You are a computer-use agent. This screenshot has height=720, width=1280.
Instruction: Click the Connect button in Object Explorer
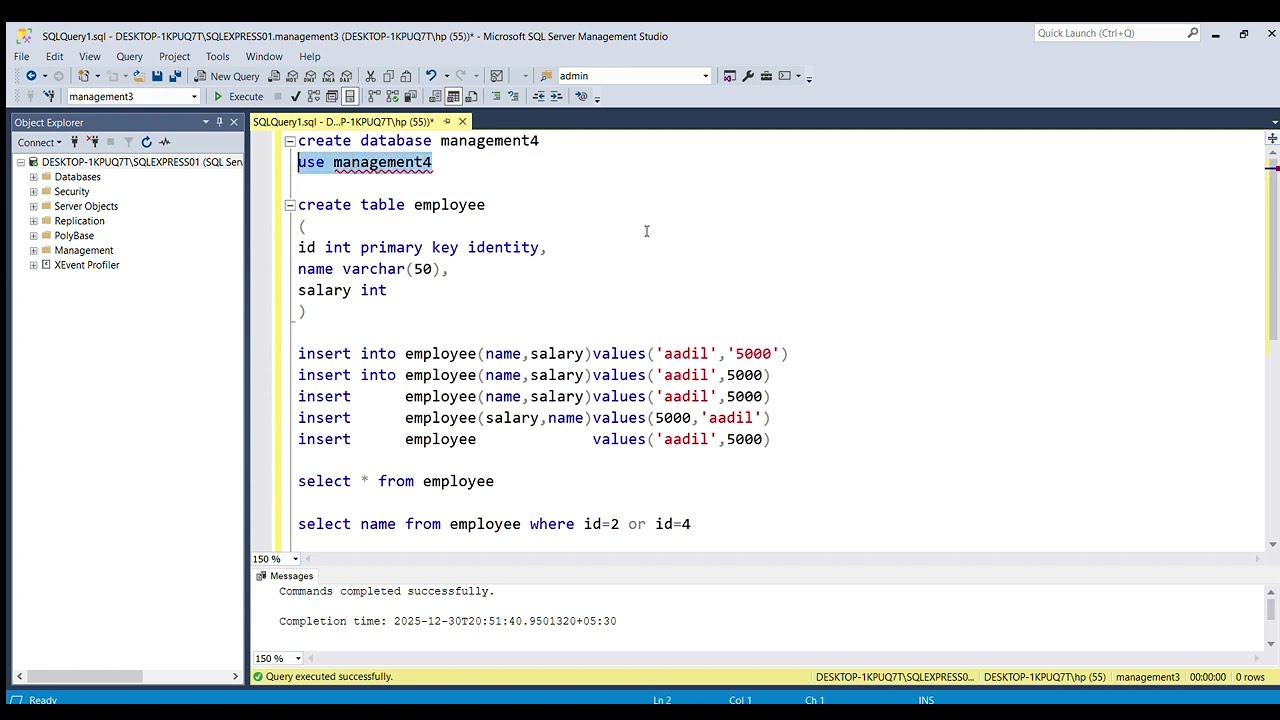pyautogui.click(x=39, y=142)
